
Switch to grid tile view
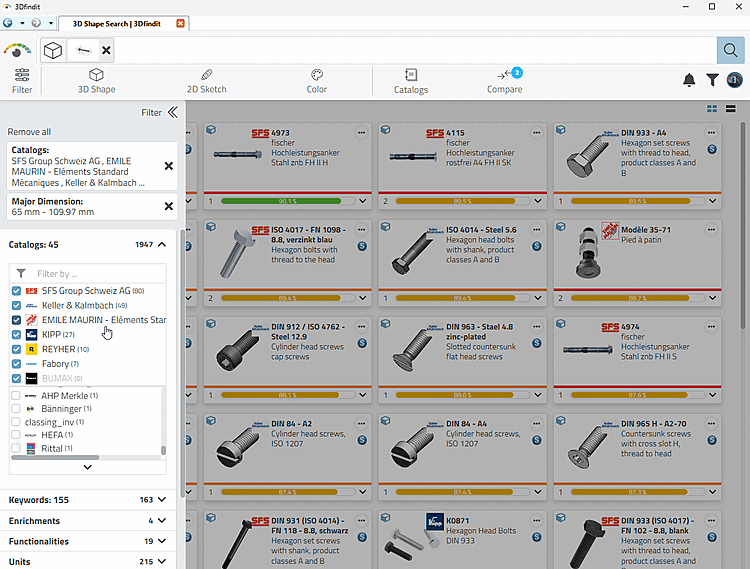712,109
